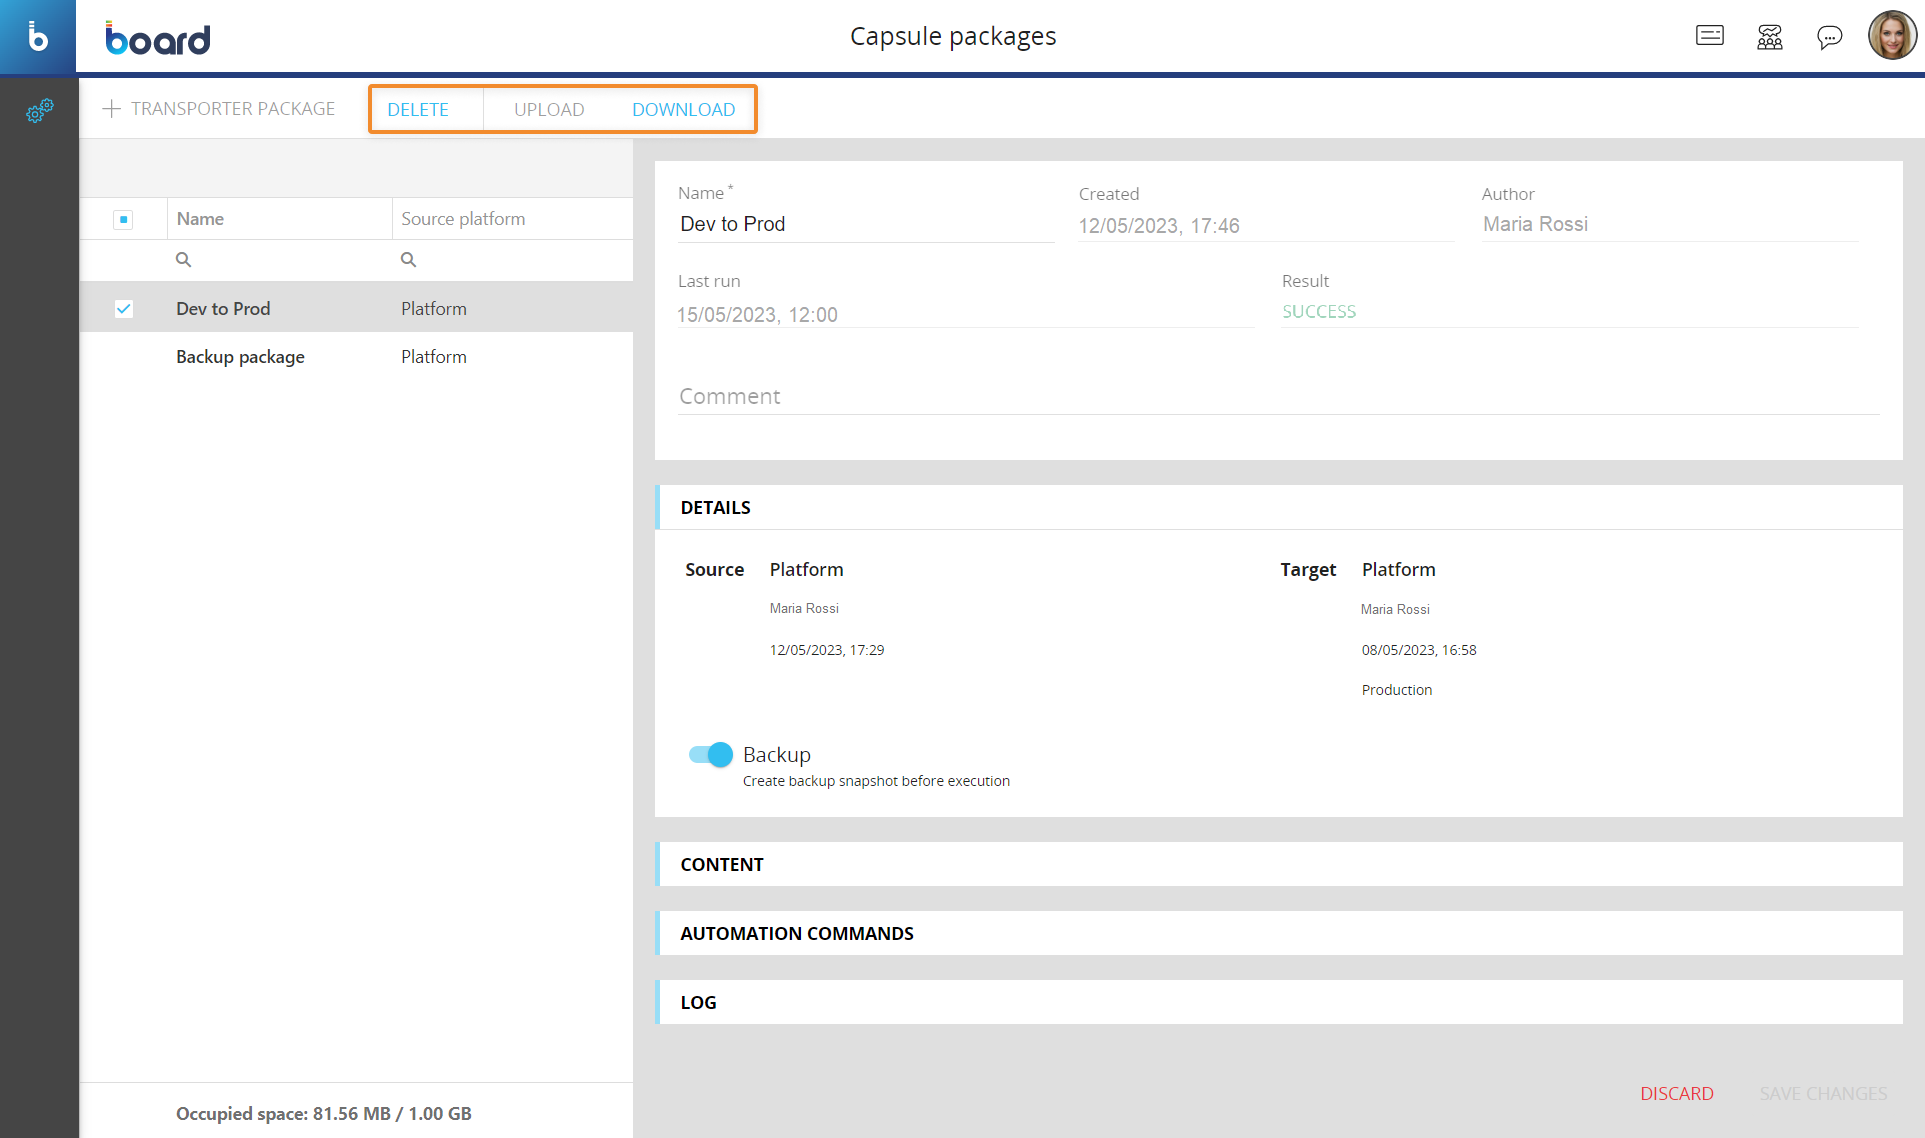Open the system administration gears icon

(x=39, y=111)
